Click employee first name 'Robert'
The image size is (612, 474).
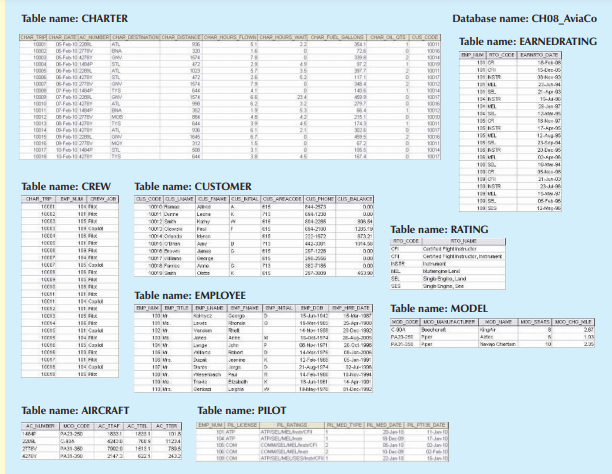tap(236, 353)
